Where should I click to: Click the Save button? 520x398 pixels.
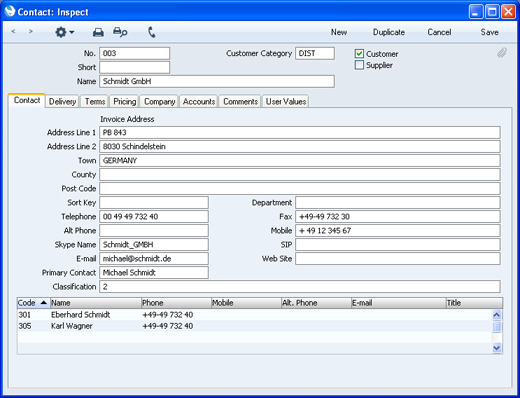click(x=489, y=32)
